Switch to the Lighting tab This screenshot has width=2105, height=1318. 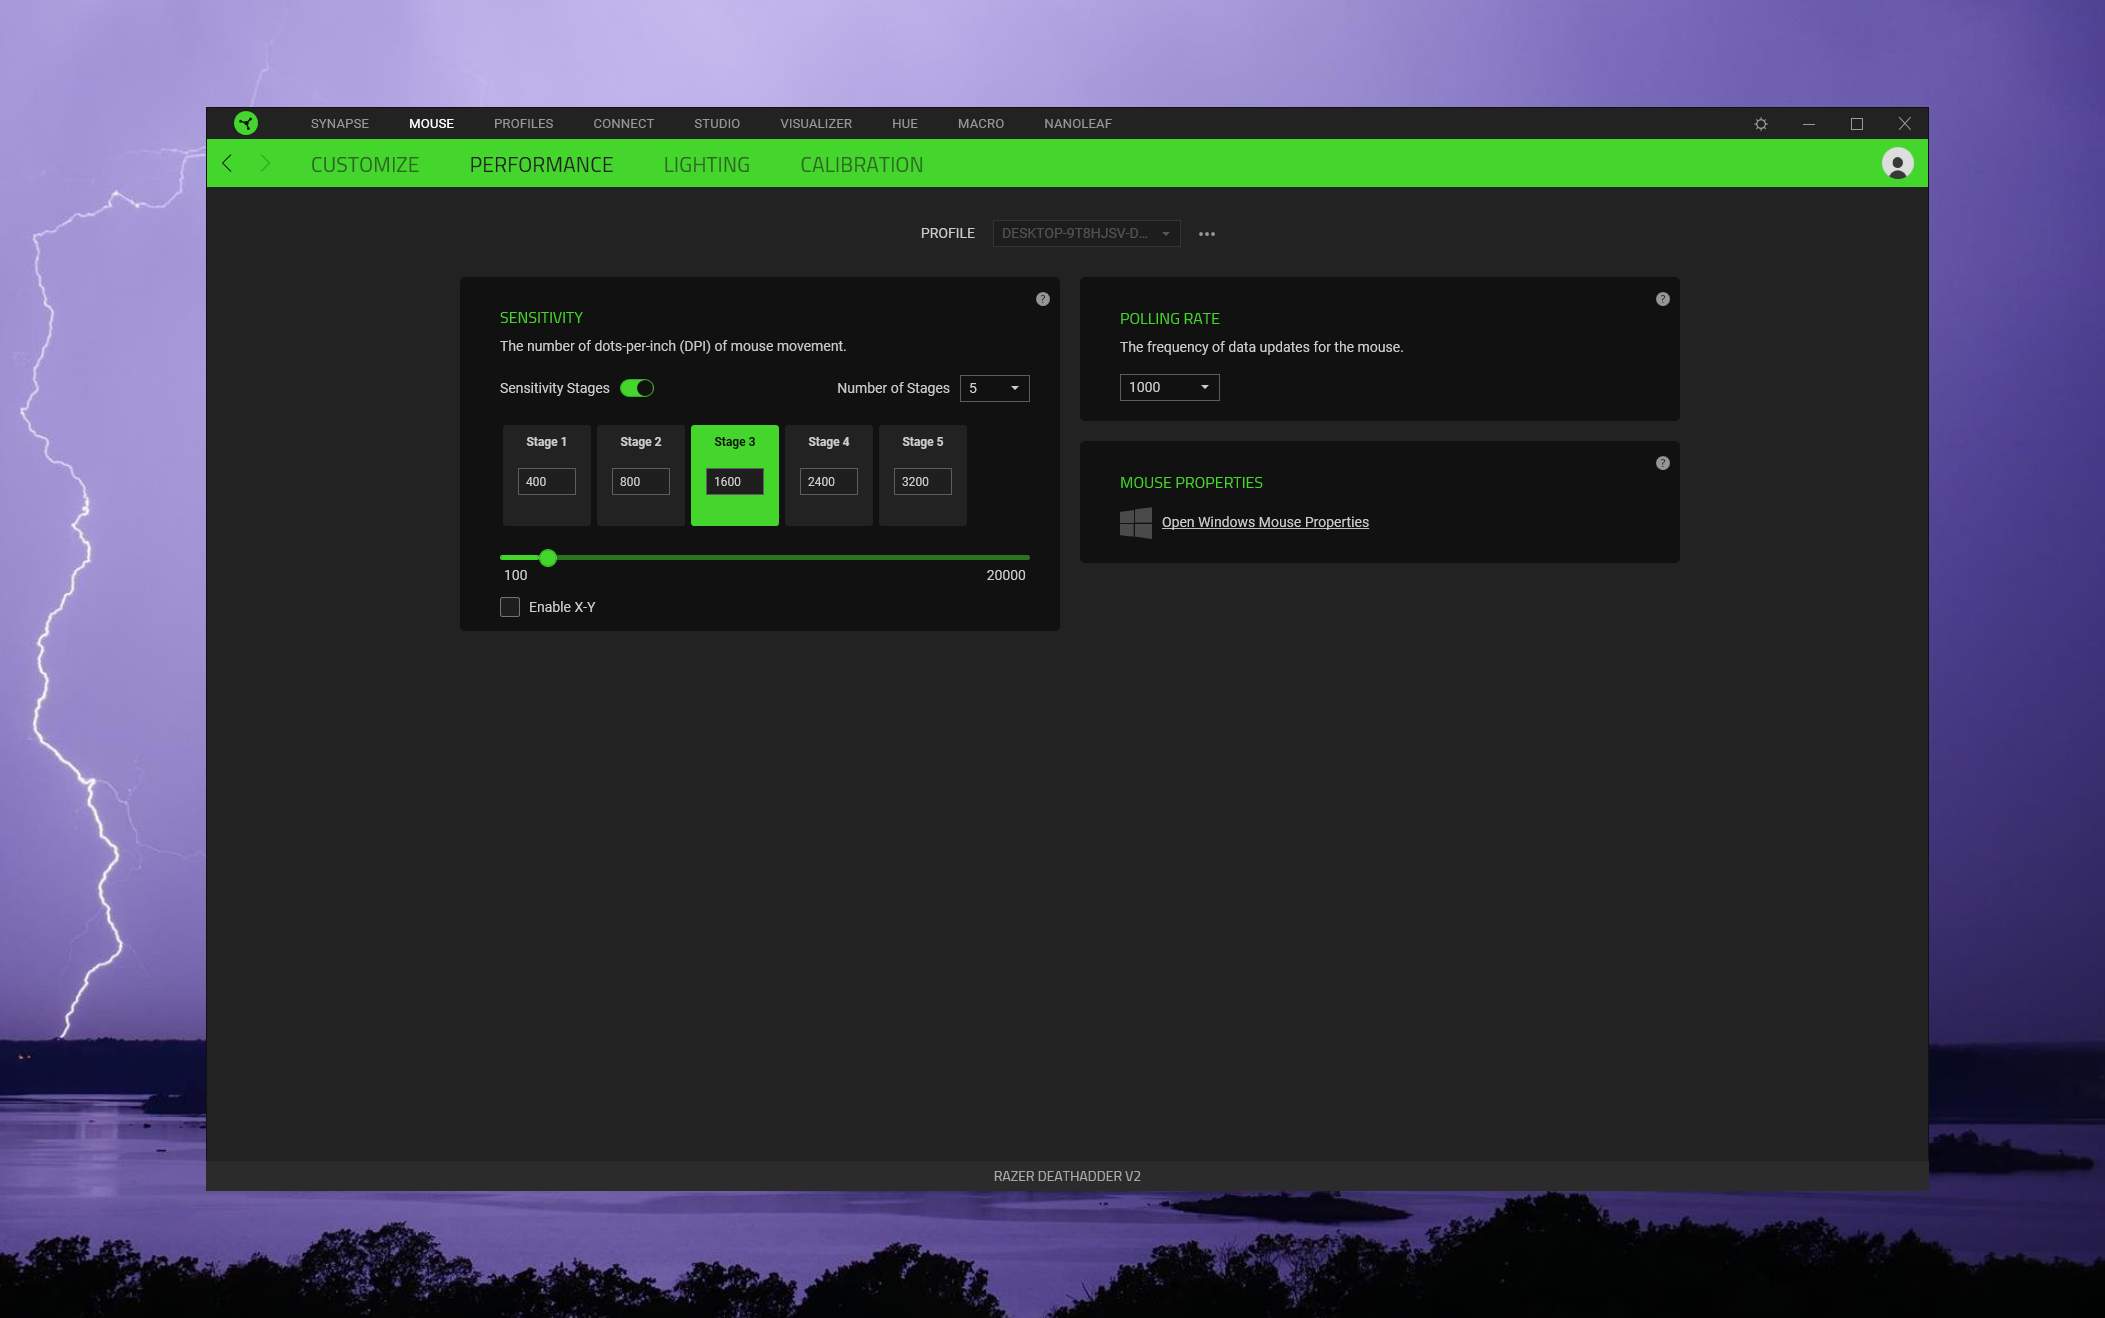coord(706,165)
